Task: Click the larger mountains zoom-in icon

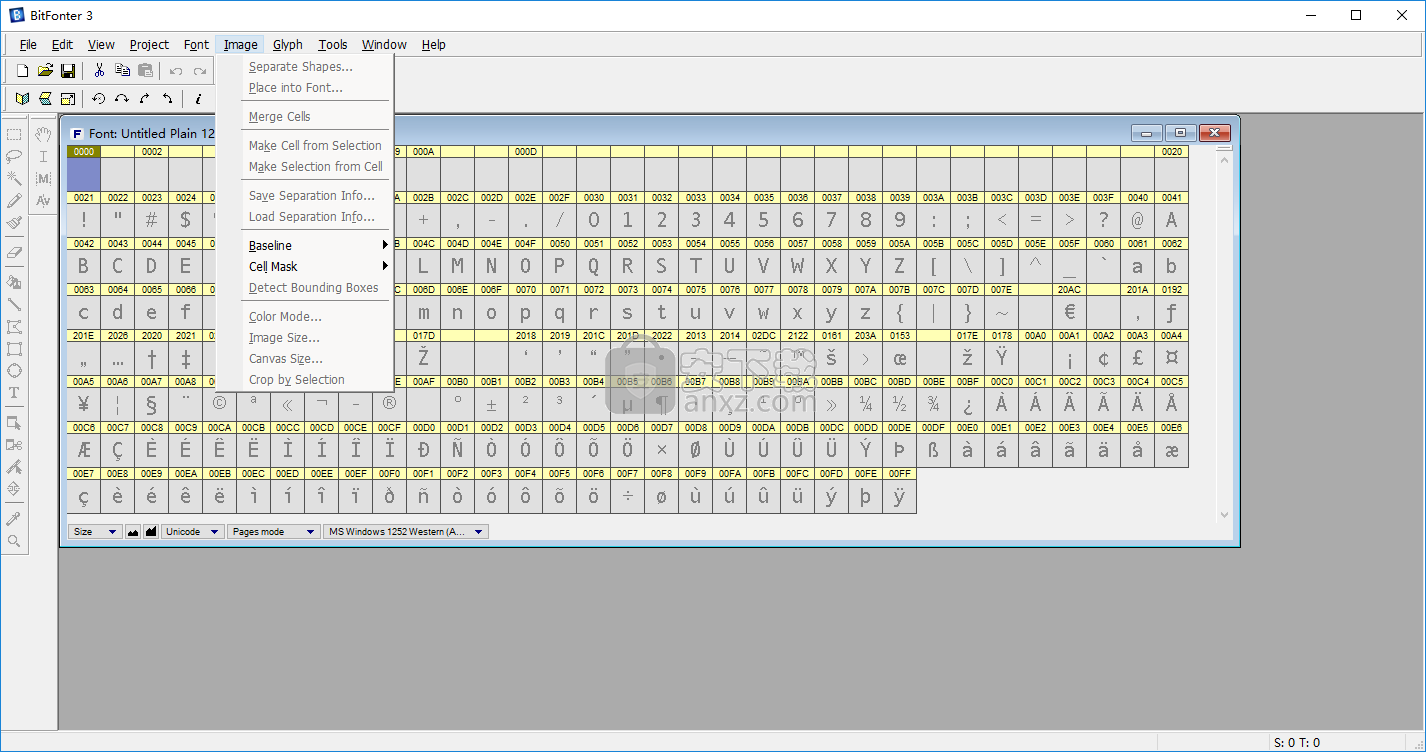Action: tap(151, 532)
